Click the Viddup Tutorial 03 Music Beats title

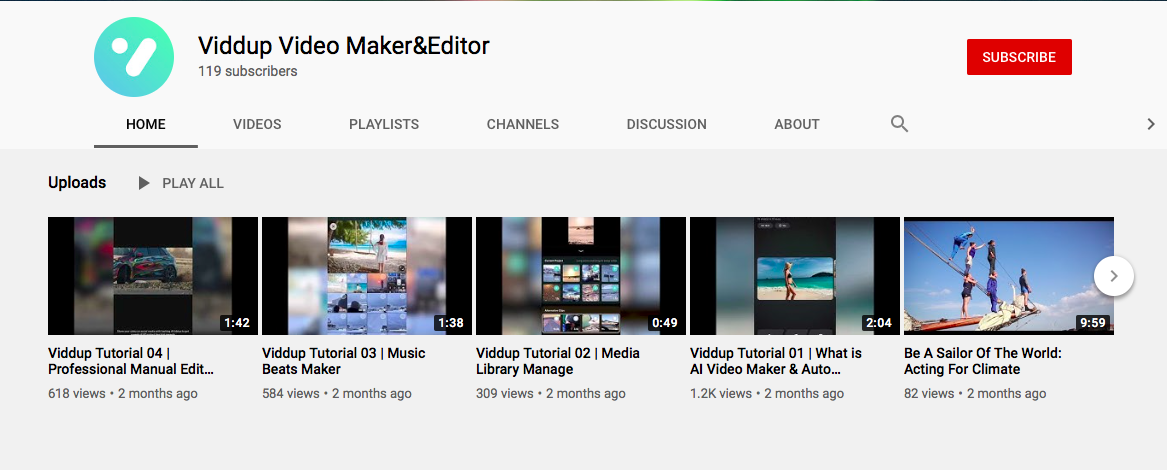click(343, 361)
